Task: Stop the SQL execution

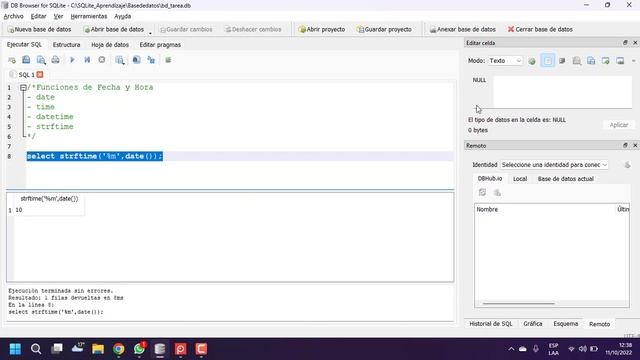Action: [x=102, y=60]
